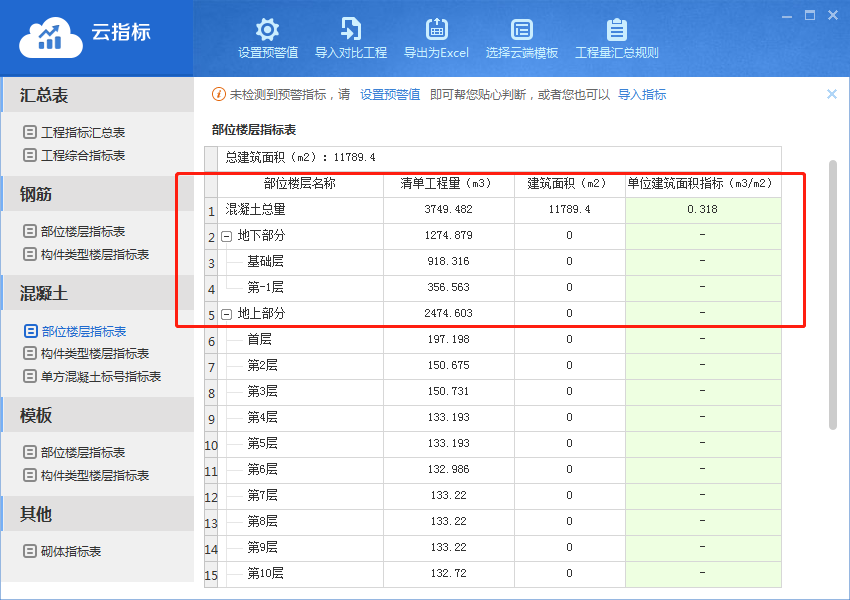Viewport: 850px width, 600px height.
Task: Click the 197.198 quantity cell
Action: tap(449, 340)
